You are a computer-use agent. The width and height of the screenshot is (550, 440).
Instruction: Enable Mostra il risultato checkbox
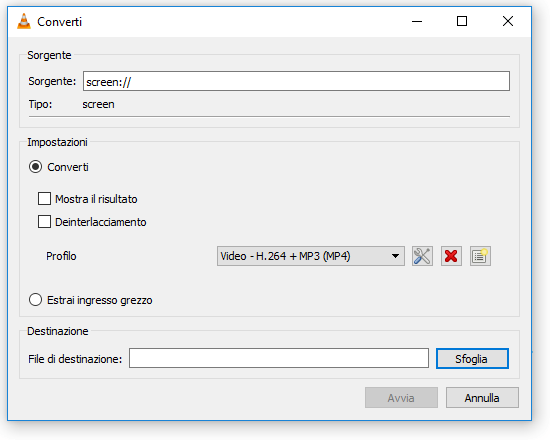tap(44, 199)
